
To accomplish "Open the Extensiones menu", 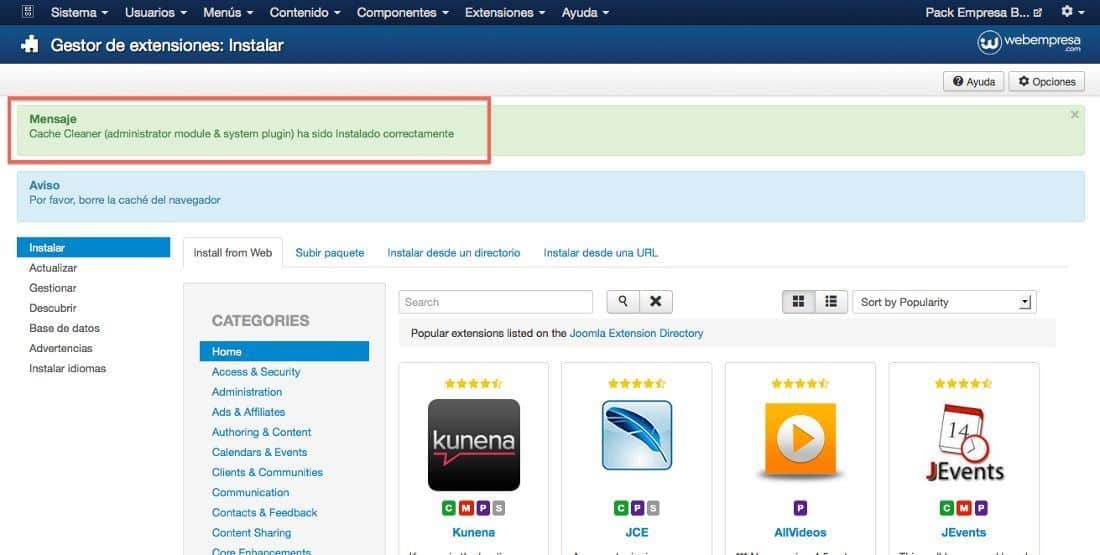I will pyautogui.click(x=504, y=13).
